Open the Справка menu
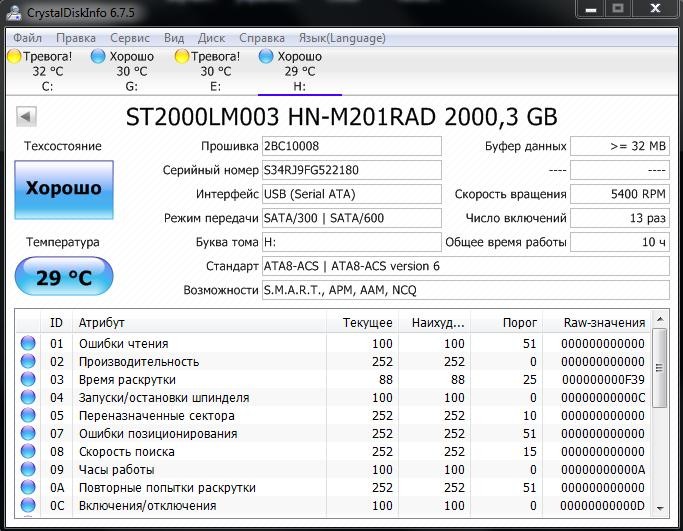Image resolution: width=683 pixels, height=531 pixels. [x=262, y=38]
